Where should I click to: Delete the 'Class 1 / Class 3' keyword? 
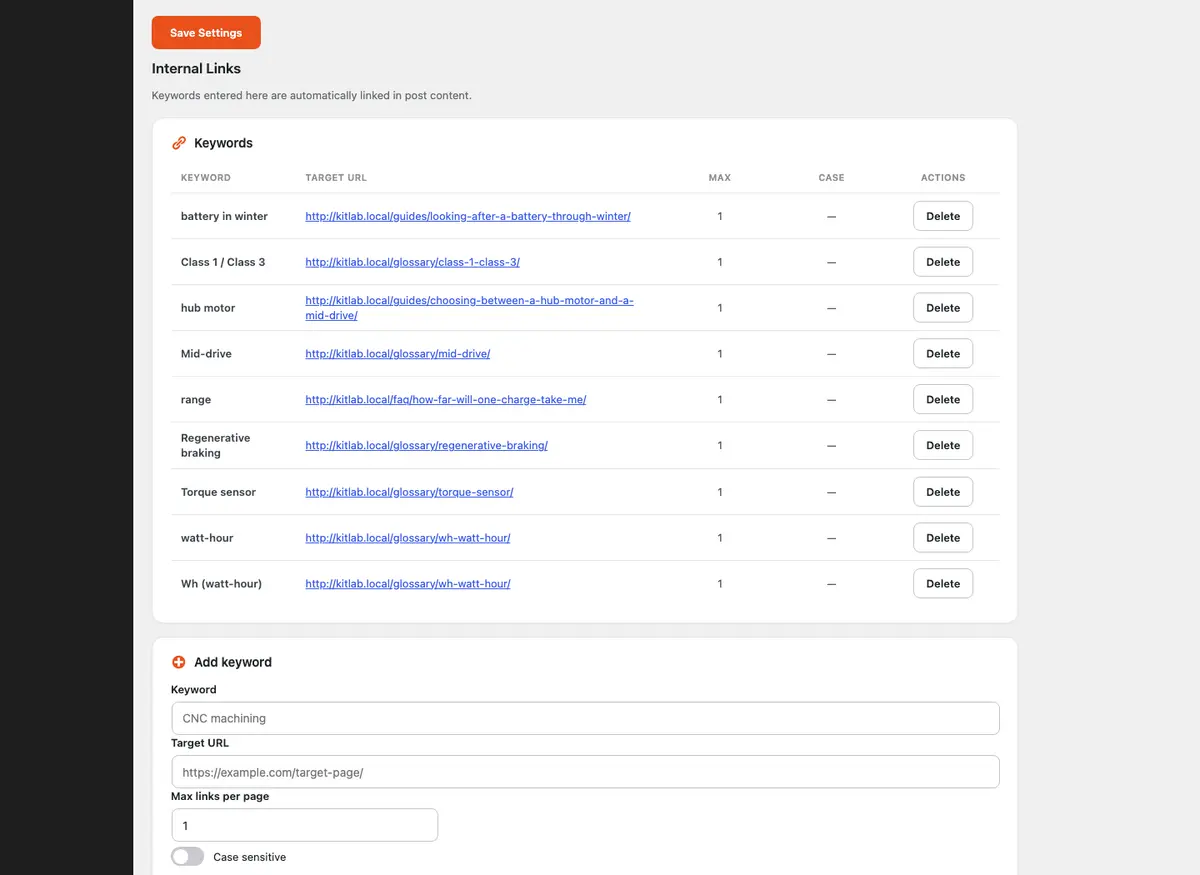point(943,262)
